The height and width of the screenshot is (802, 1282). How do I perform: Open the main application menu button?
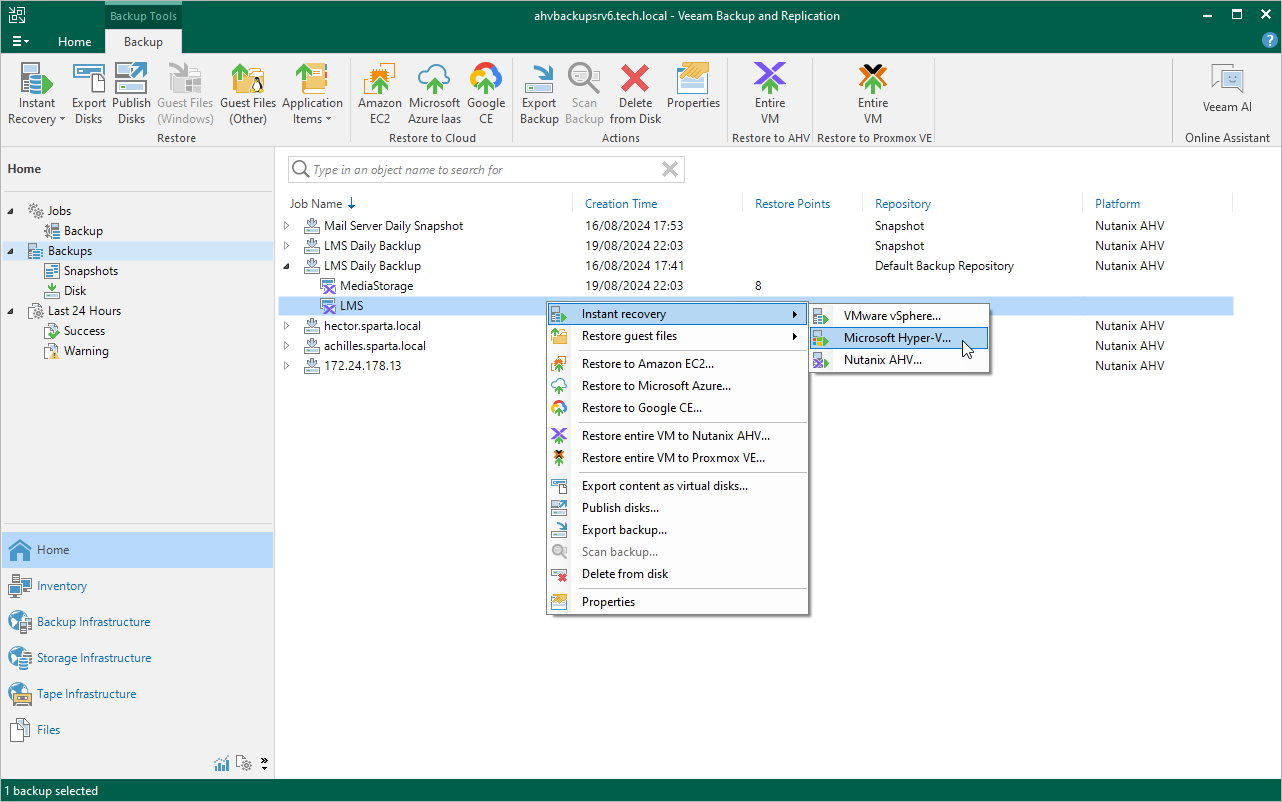20,42
